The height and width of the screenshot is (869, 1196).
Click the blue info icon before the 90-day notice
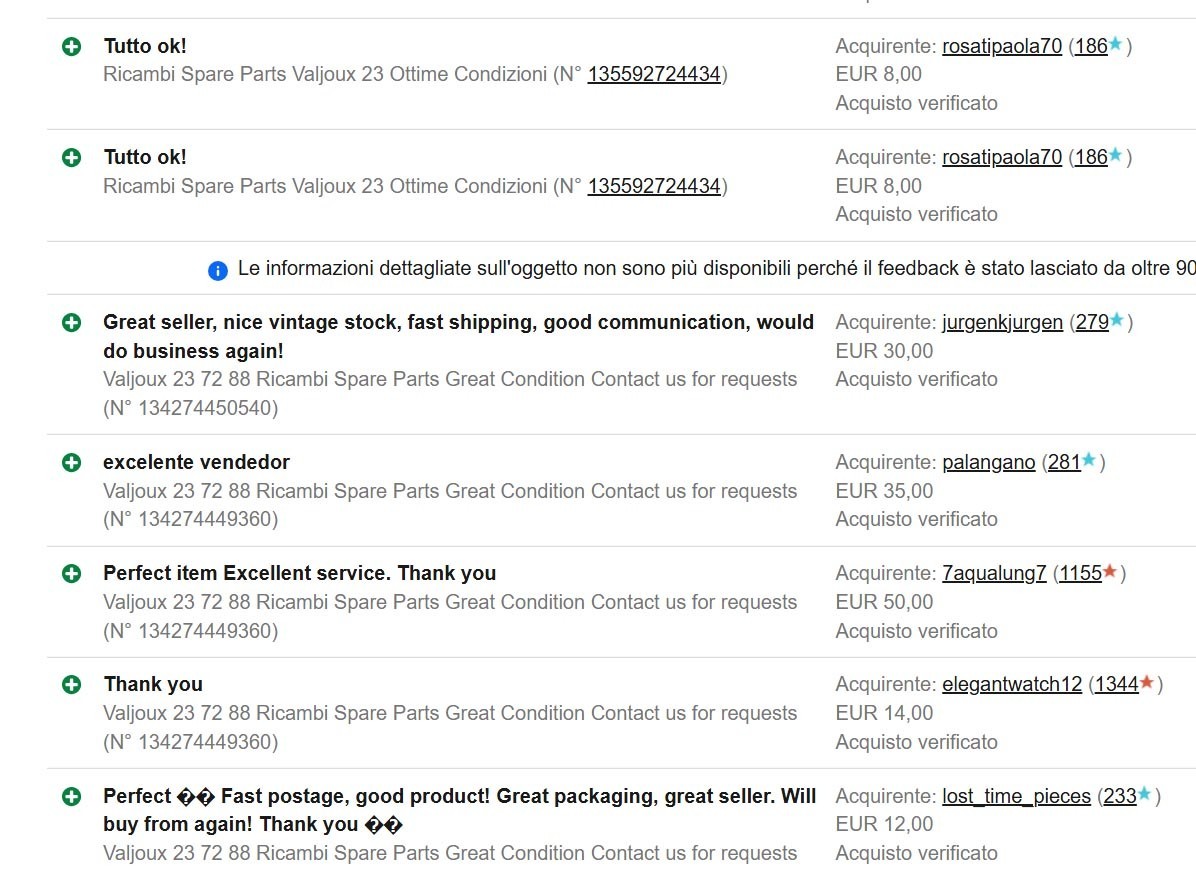tap(217, 271)
